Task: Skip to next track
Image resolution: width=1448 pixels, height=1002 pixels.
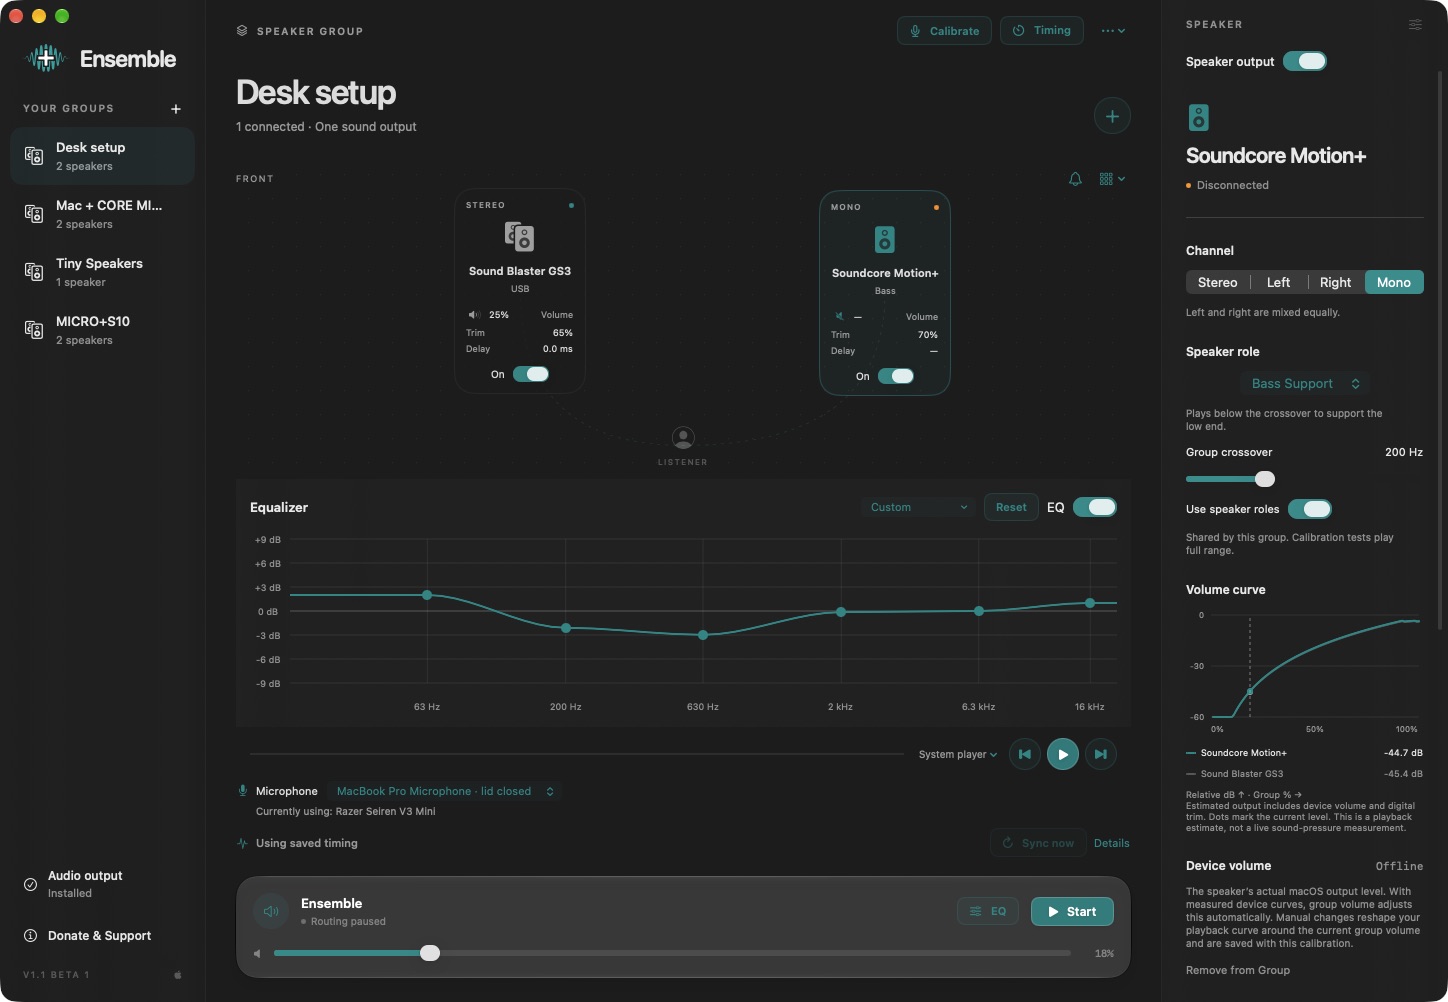Action: (x=1101, y=754)
